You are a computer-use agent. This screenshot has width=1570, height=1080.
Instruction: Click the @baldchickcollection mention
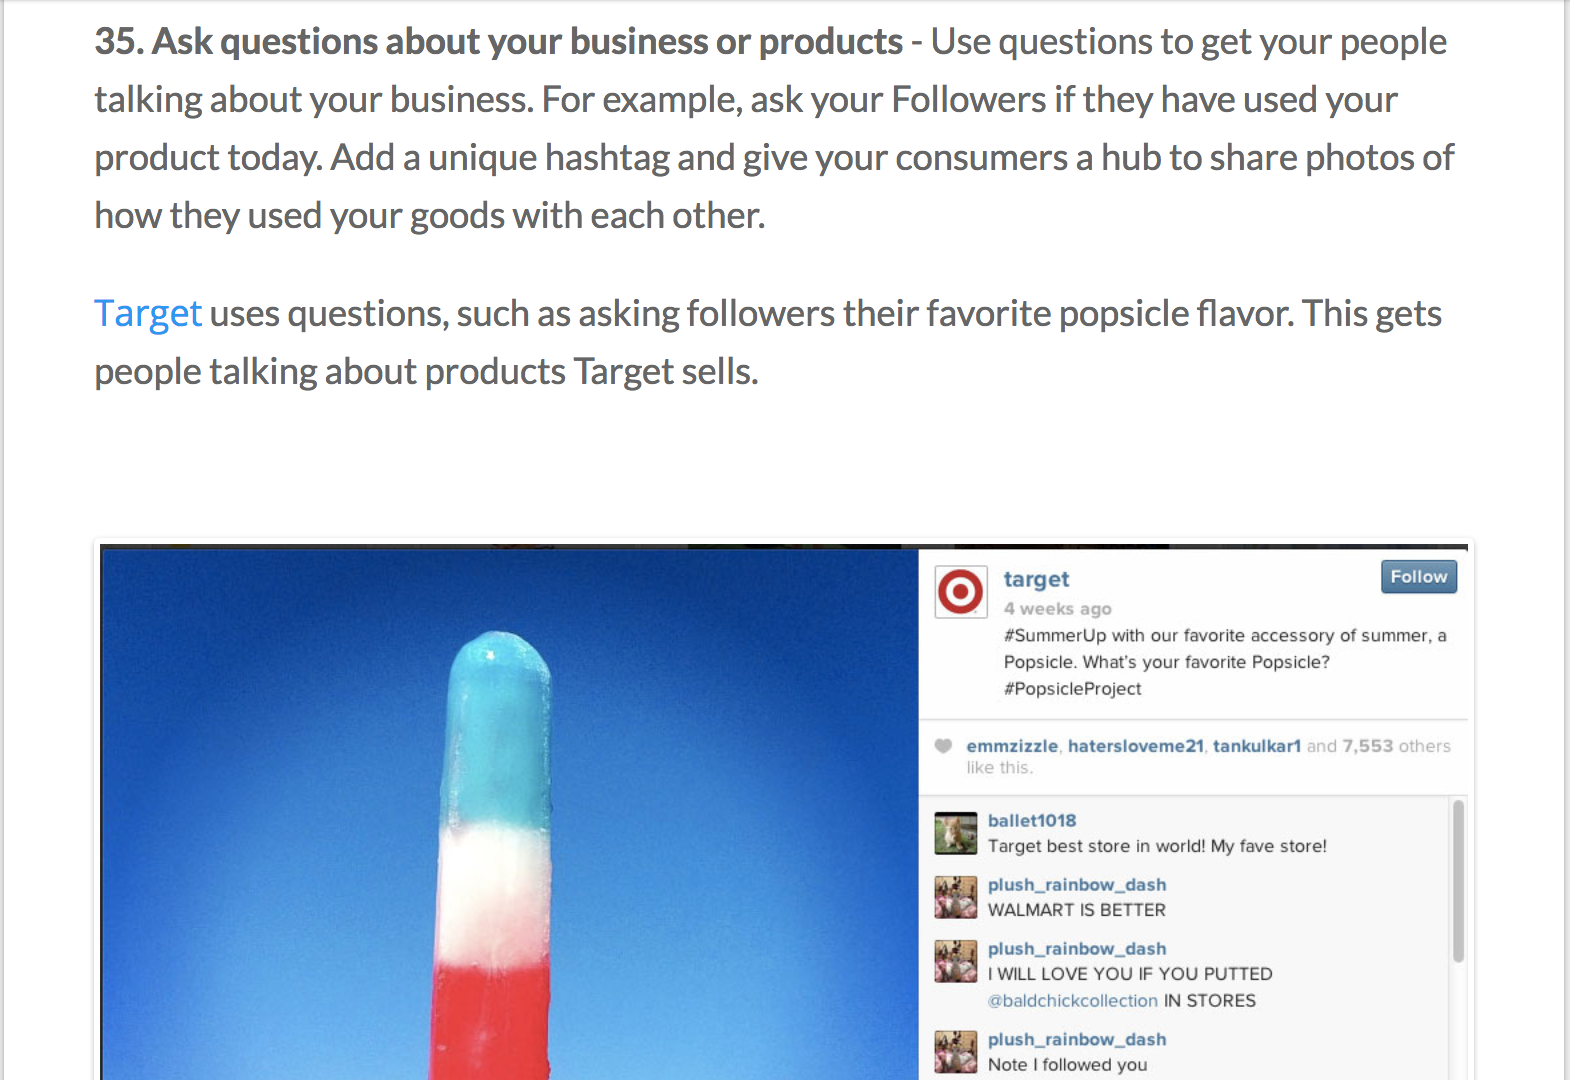(1073, 1001)
